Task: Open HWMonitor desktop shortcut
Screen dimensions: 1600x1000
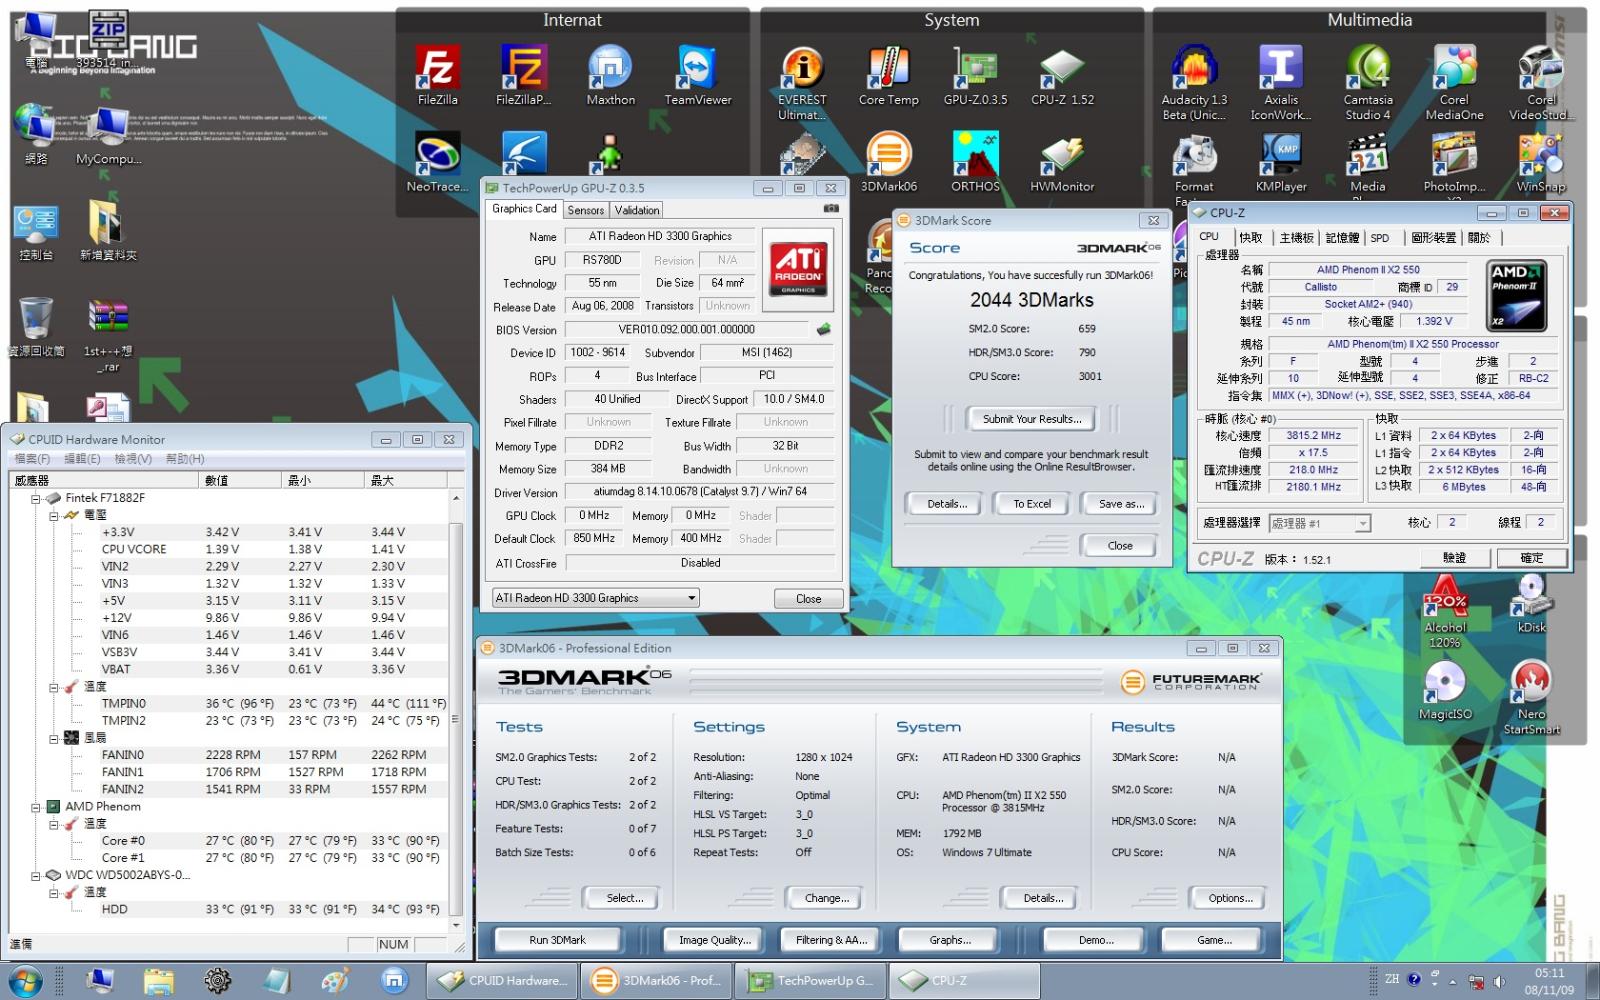Action: (x=1062, y=162)
